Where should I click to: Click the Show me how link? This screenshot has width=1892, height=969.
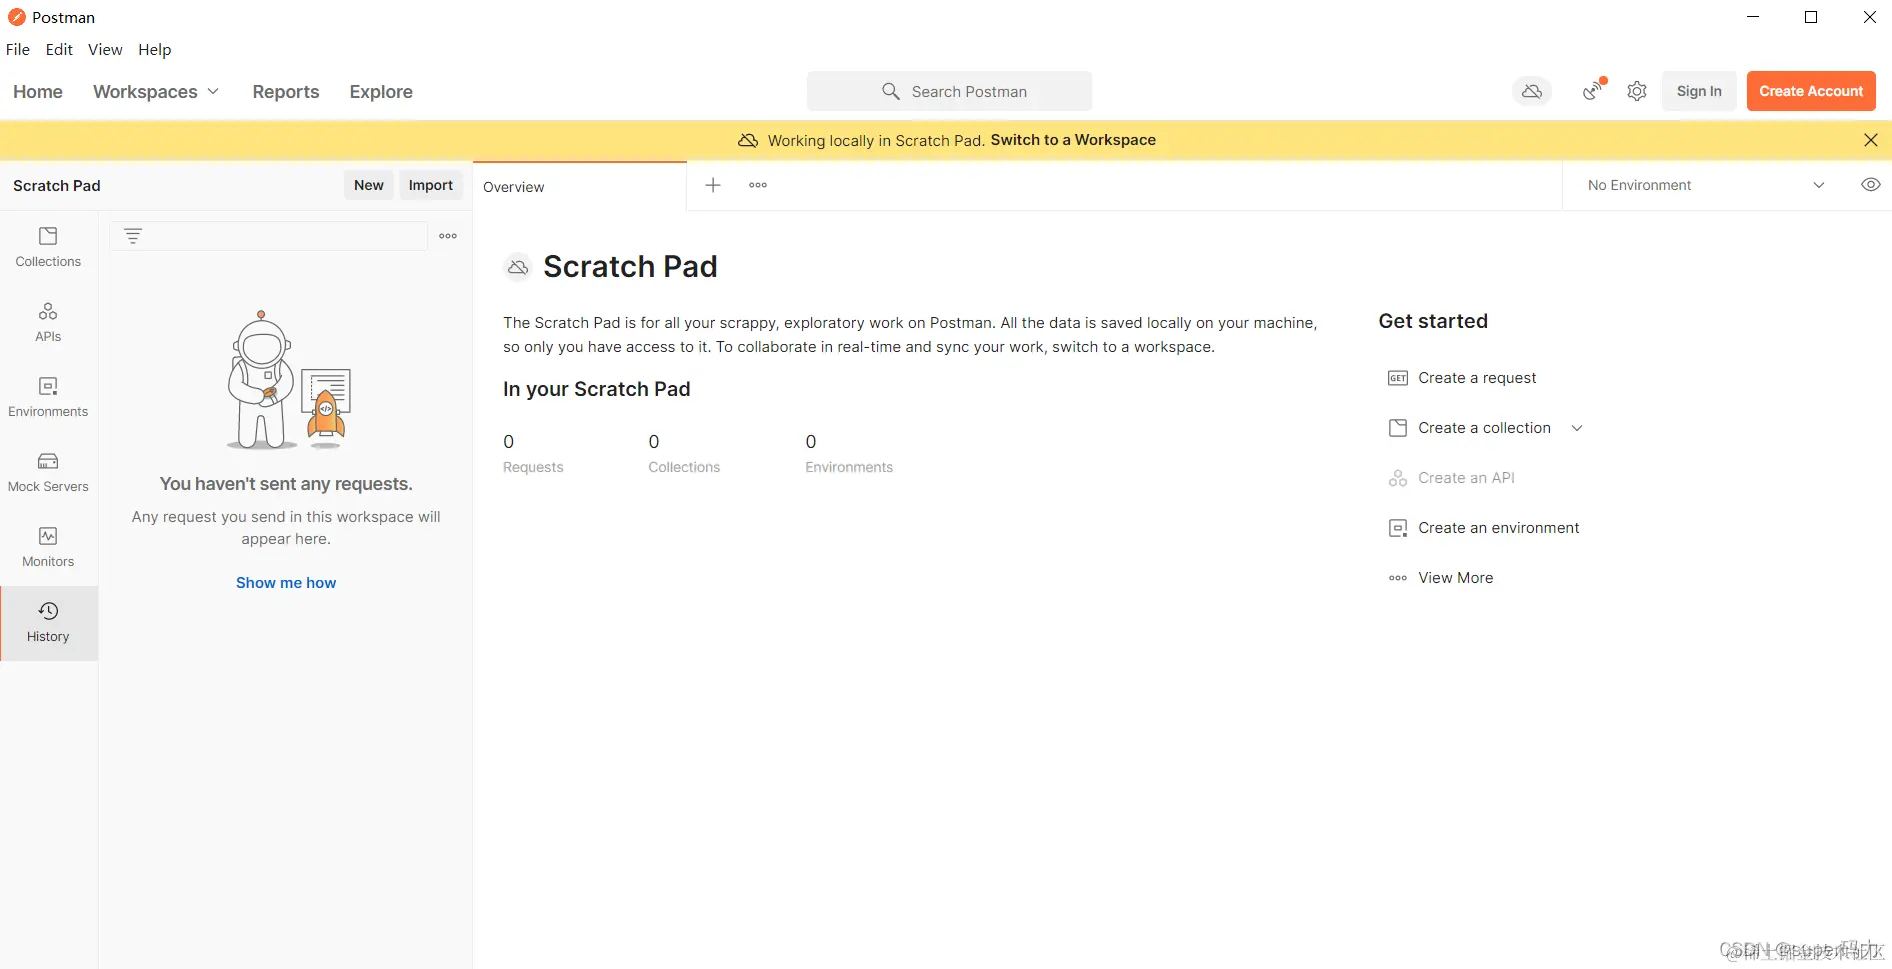[x=286, y=583]
